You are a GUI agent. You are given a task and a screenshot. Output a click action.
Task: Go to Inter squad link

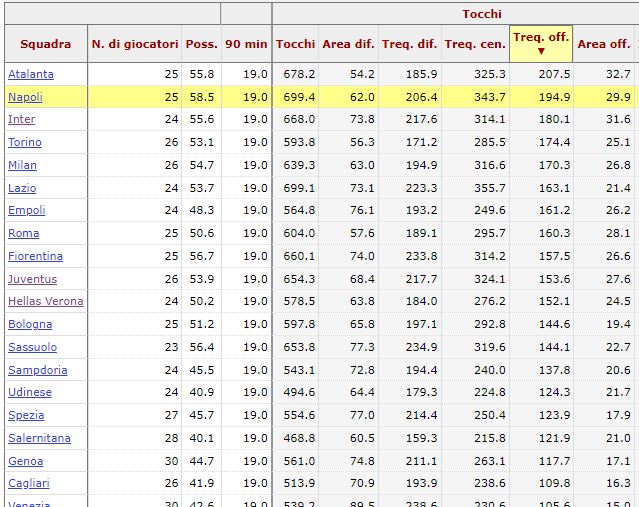21,120
